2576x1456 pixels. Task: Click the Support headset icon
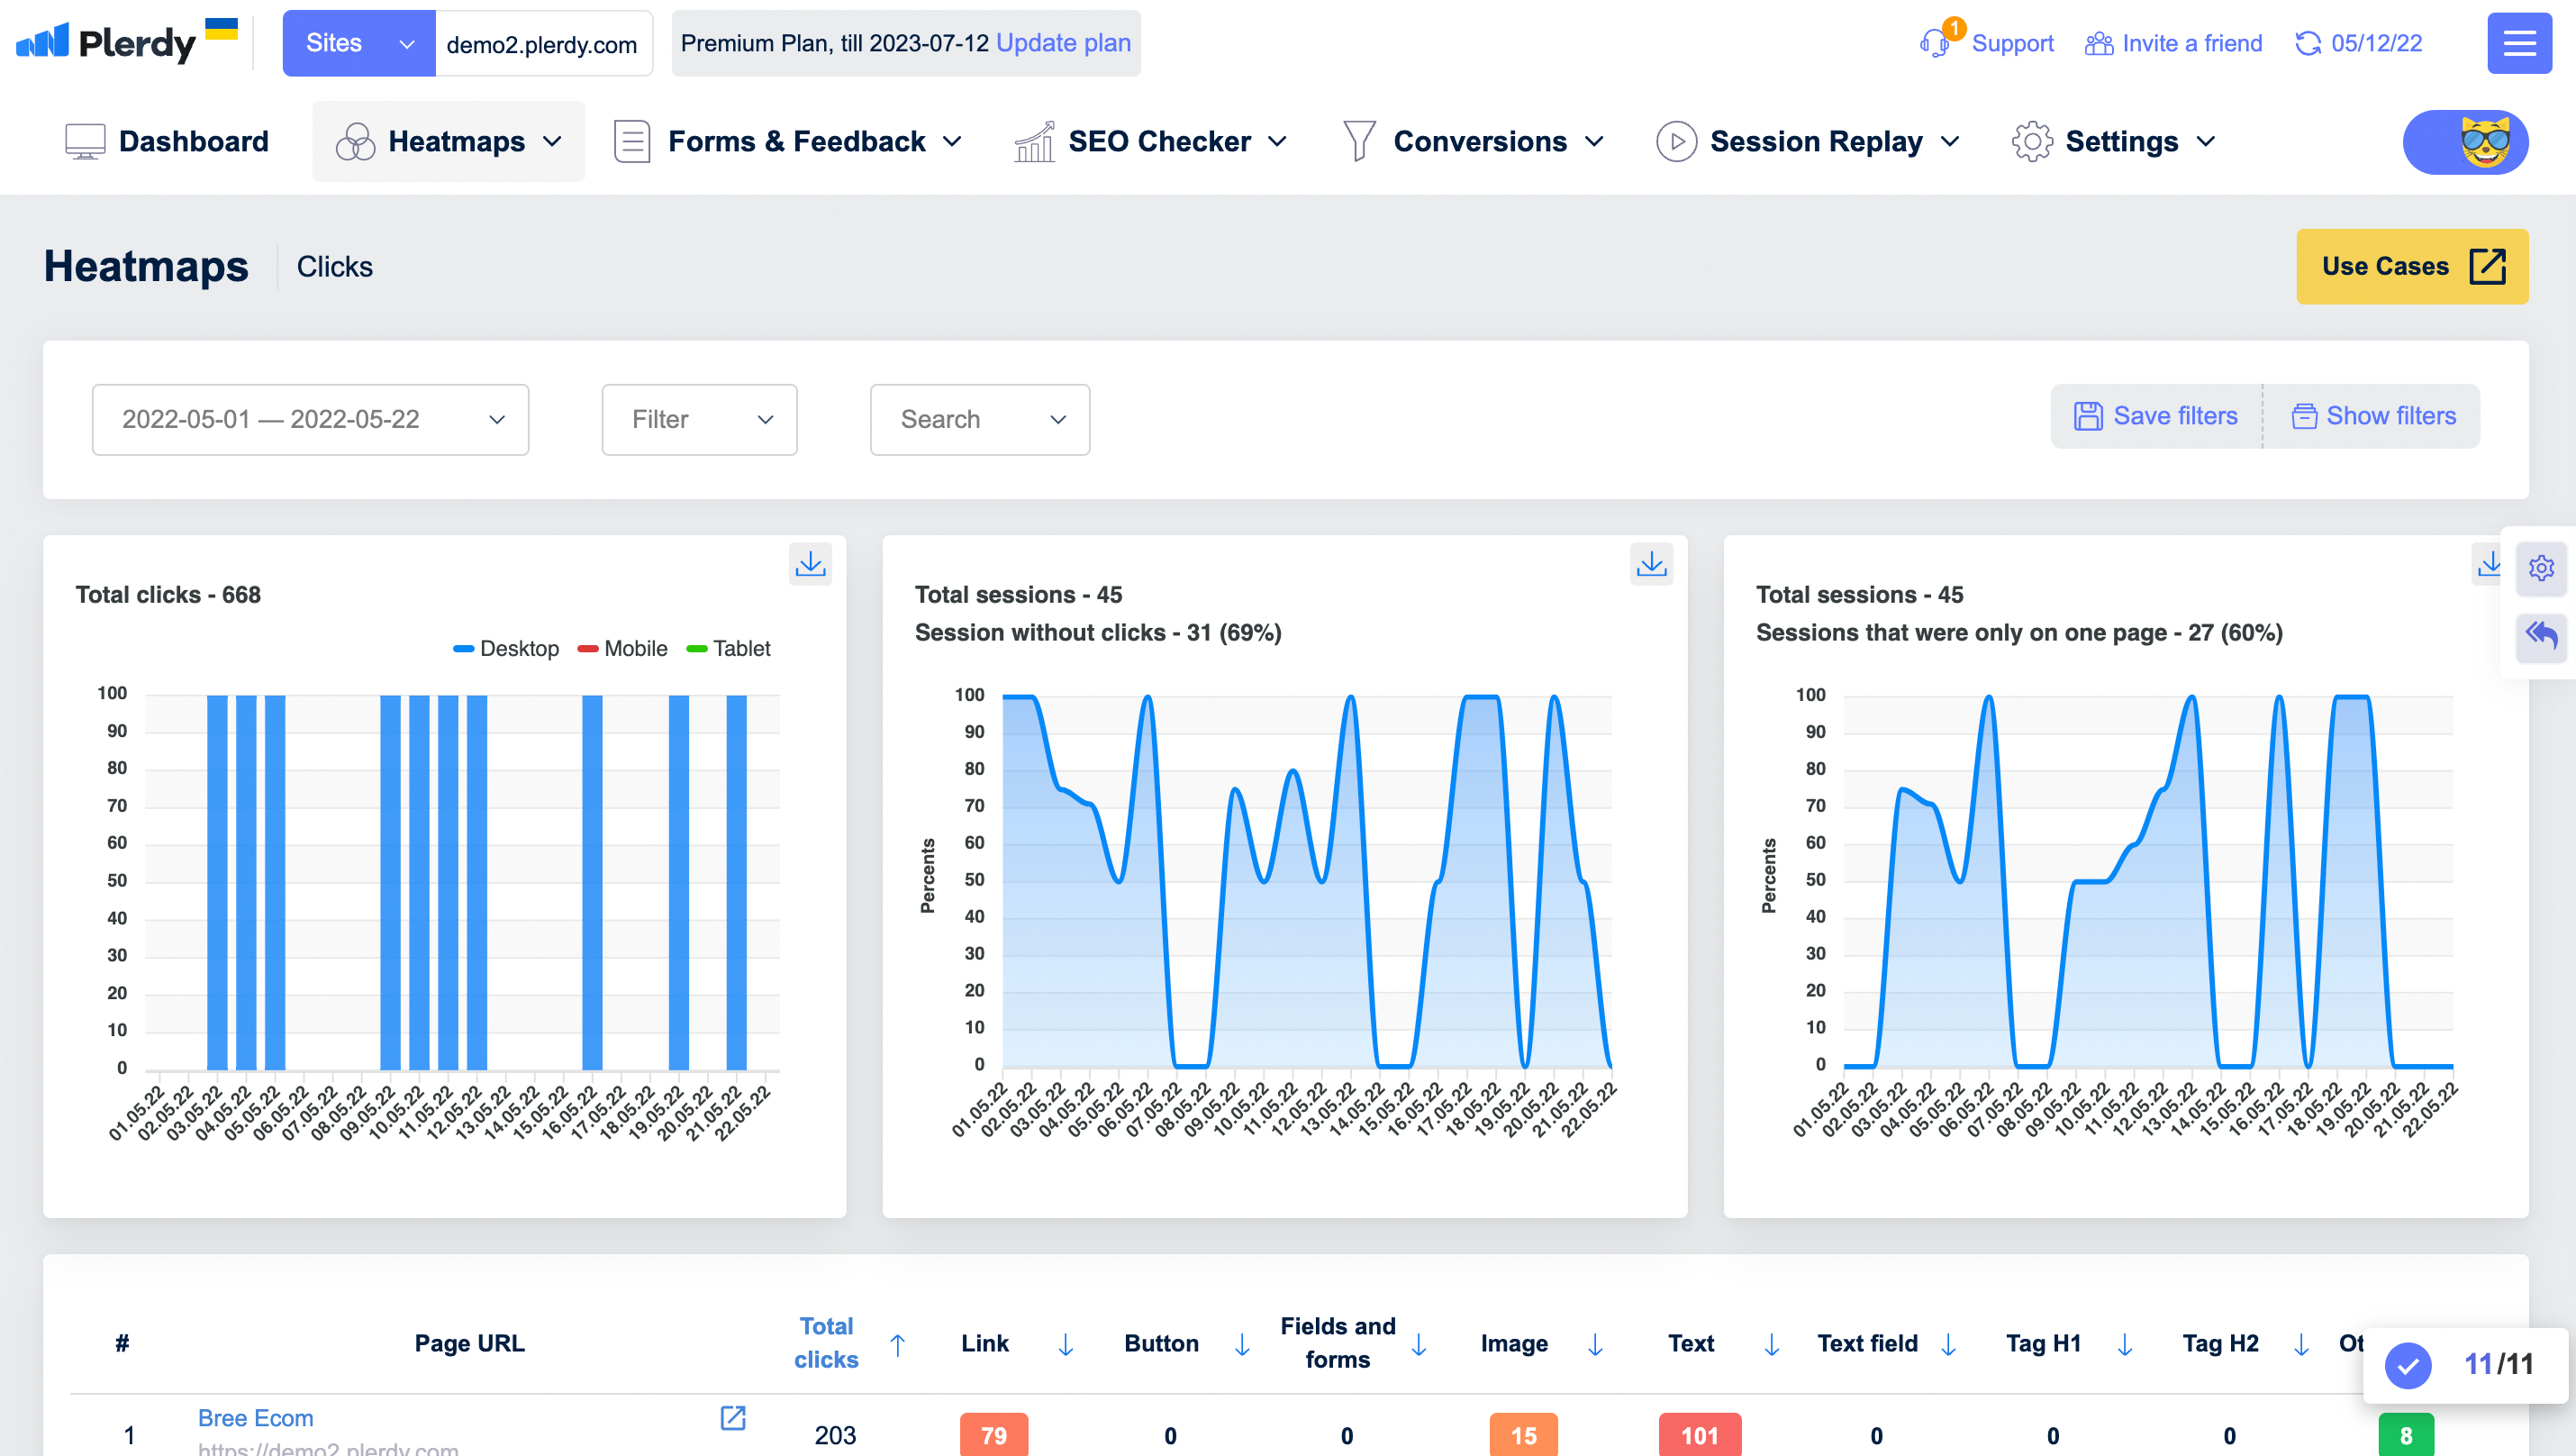coord(1934,43)
